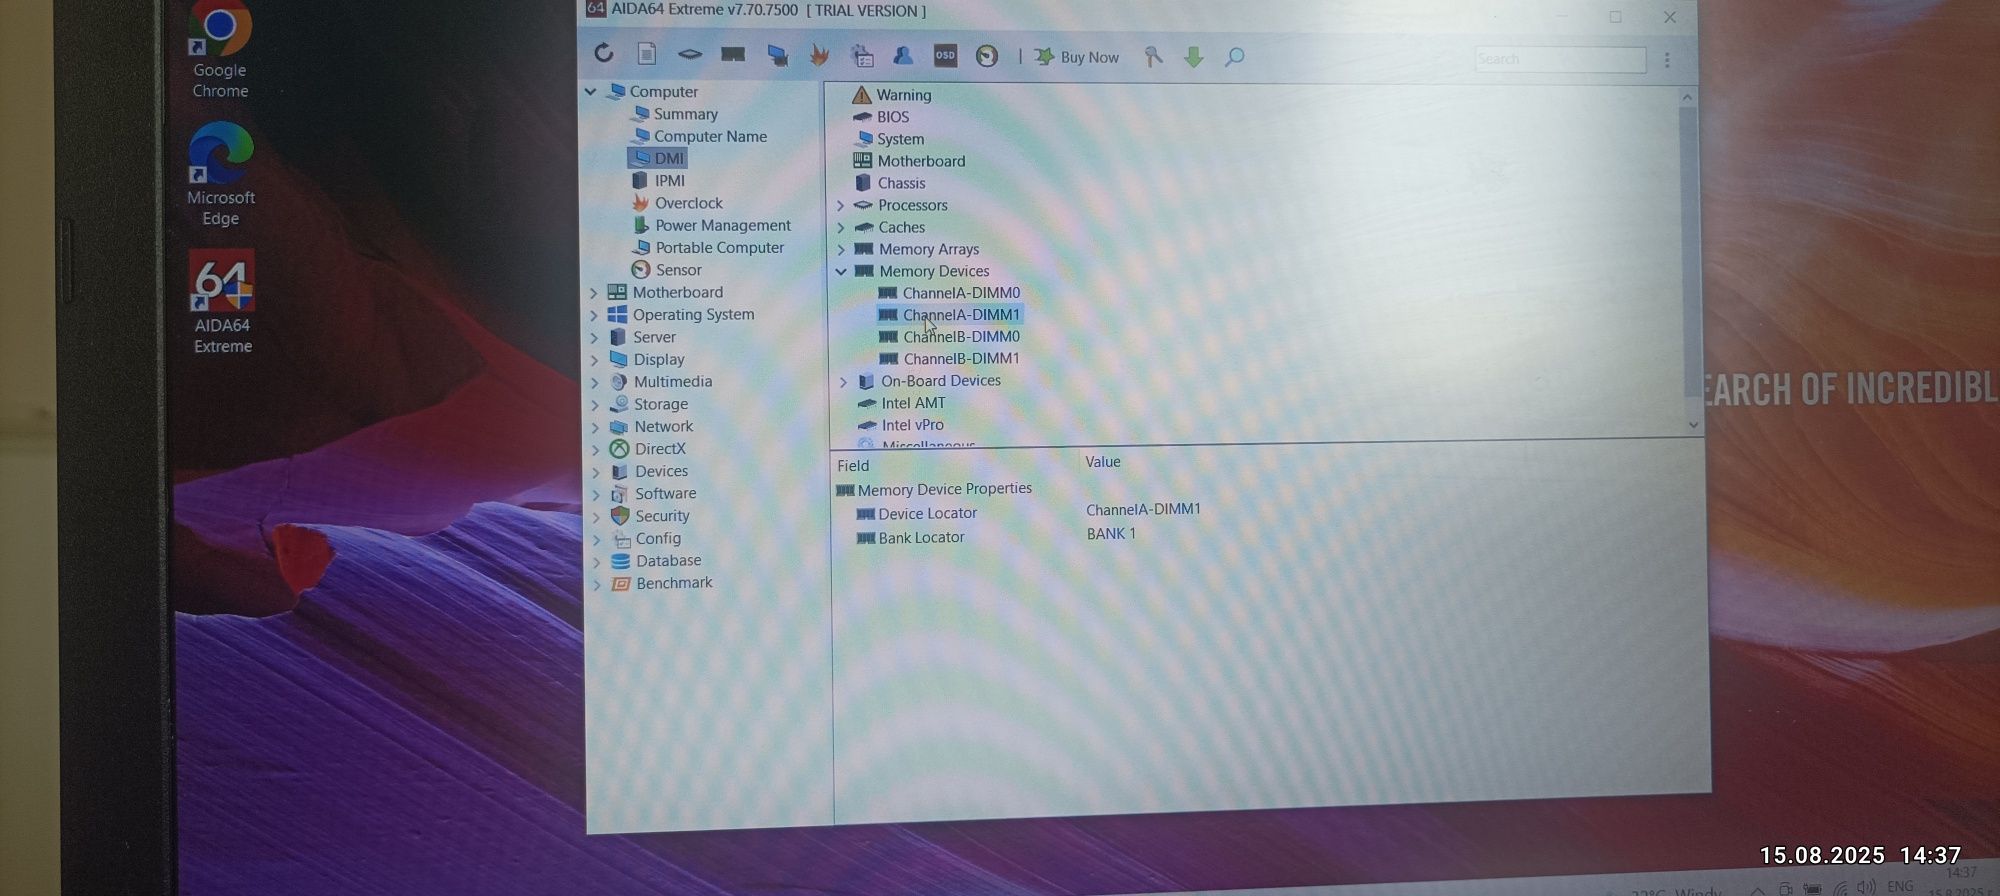Expand the Operating System tree node

tap(594, 314)
